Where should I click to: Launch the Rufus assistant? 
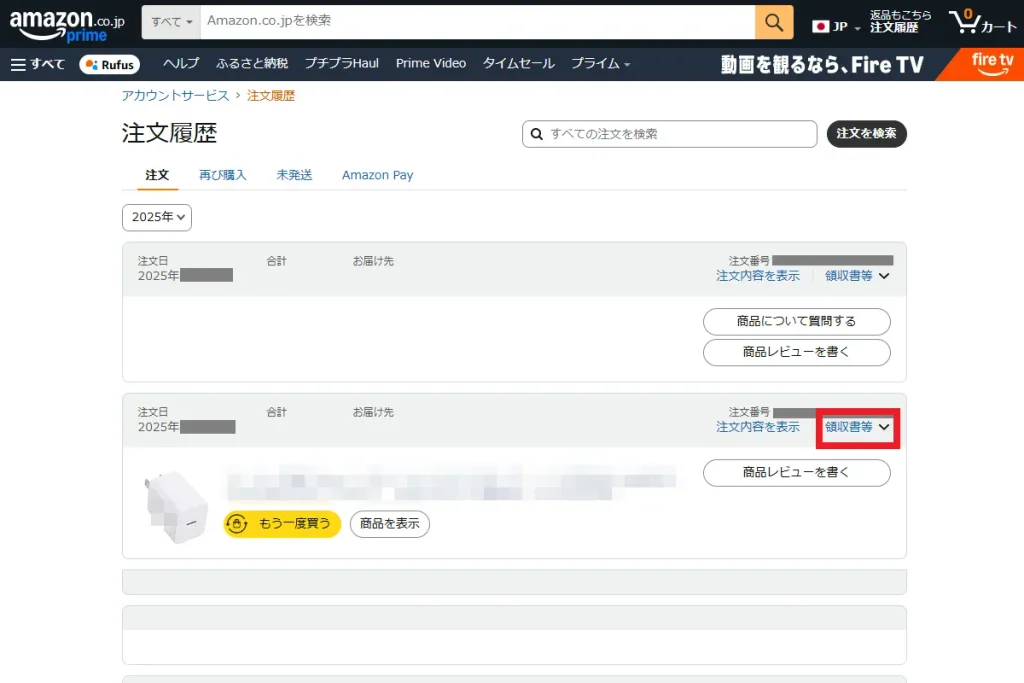point(110,64)
